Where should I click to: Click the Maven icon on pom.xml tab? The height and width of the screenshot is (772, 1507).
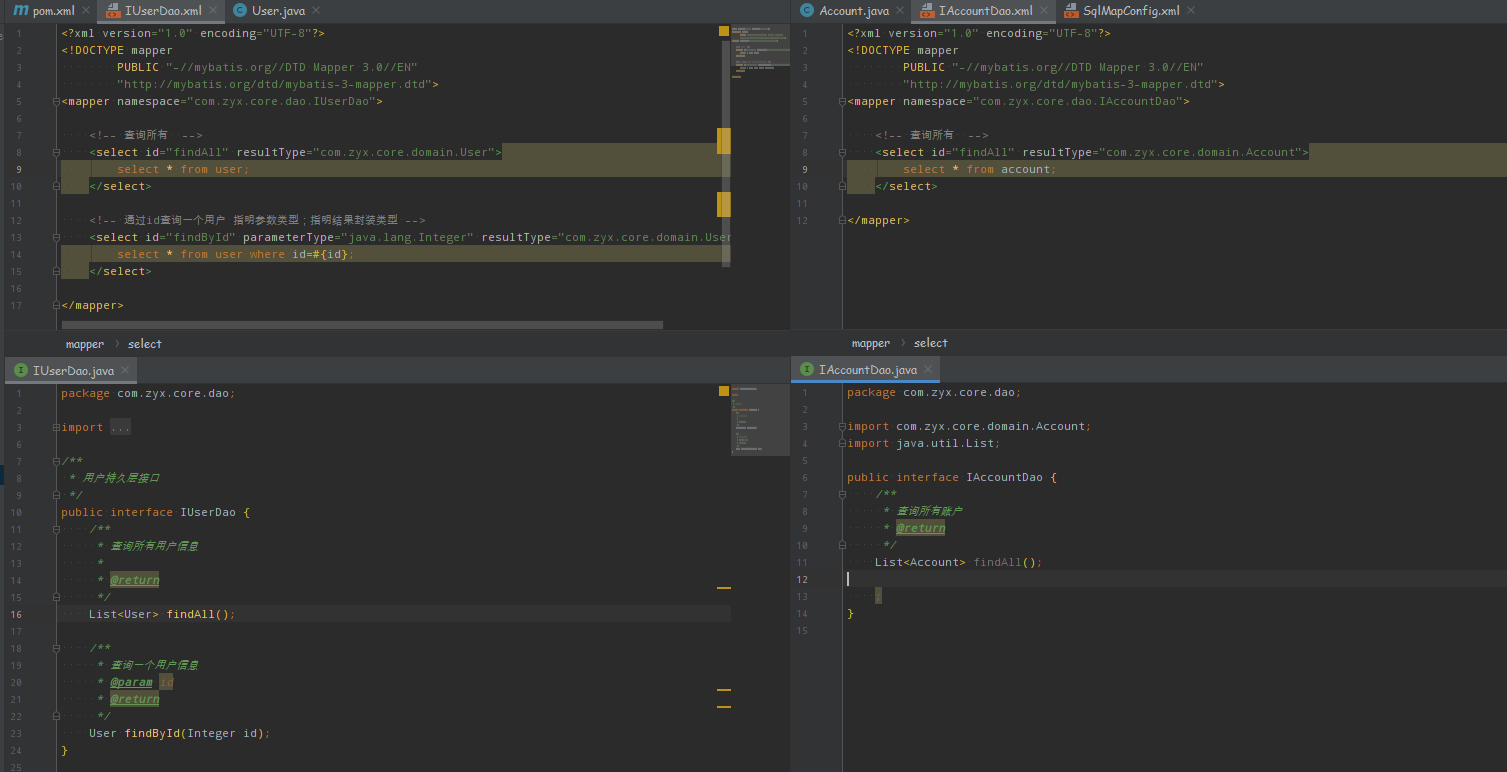(x=20, y=11)
